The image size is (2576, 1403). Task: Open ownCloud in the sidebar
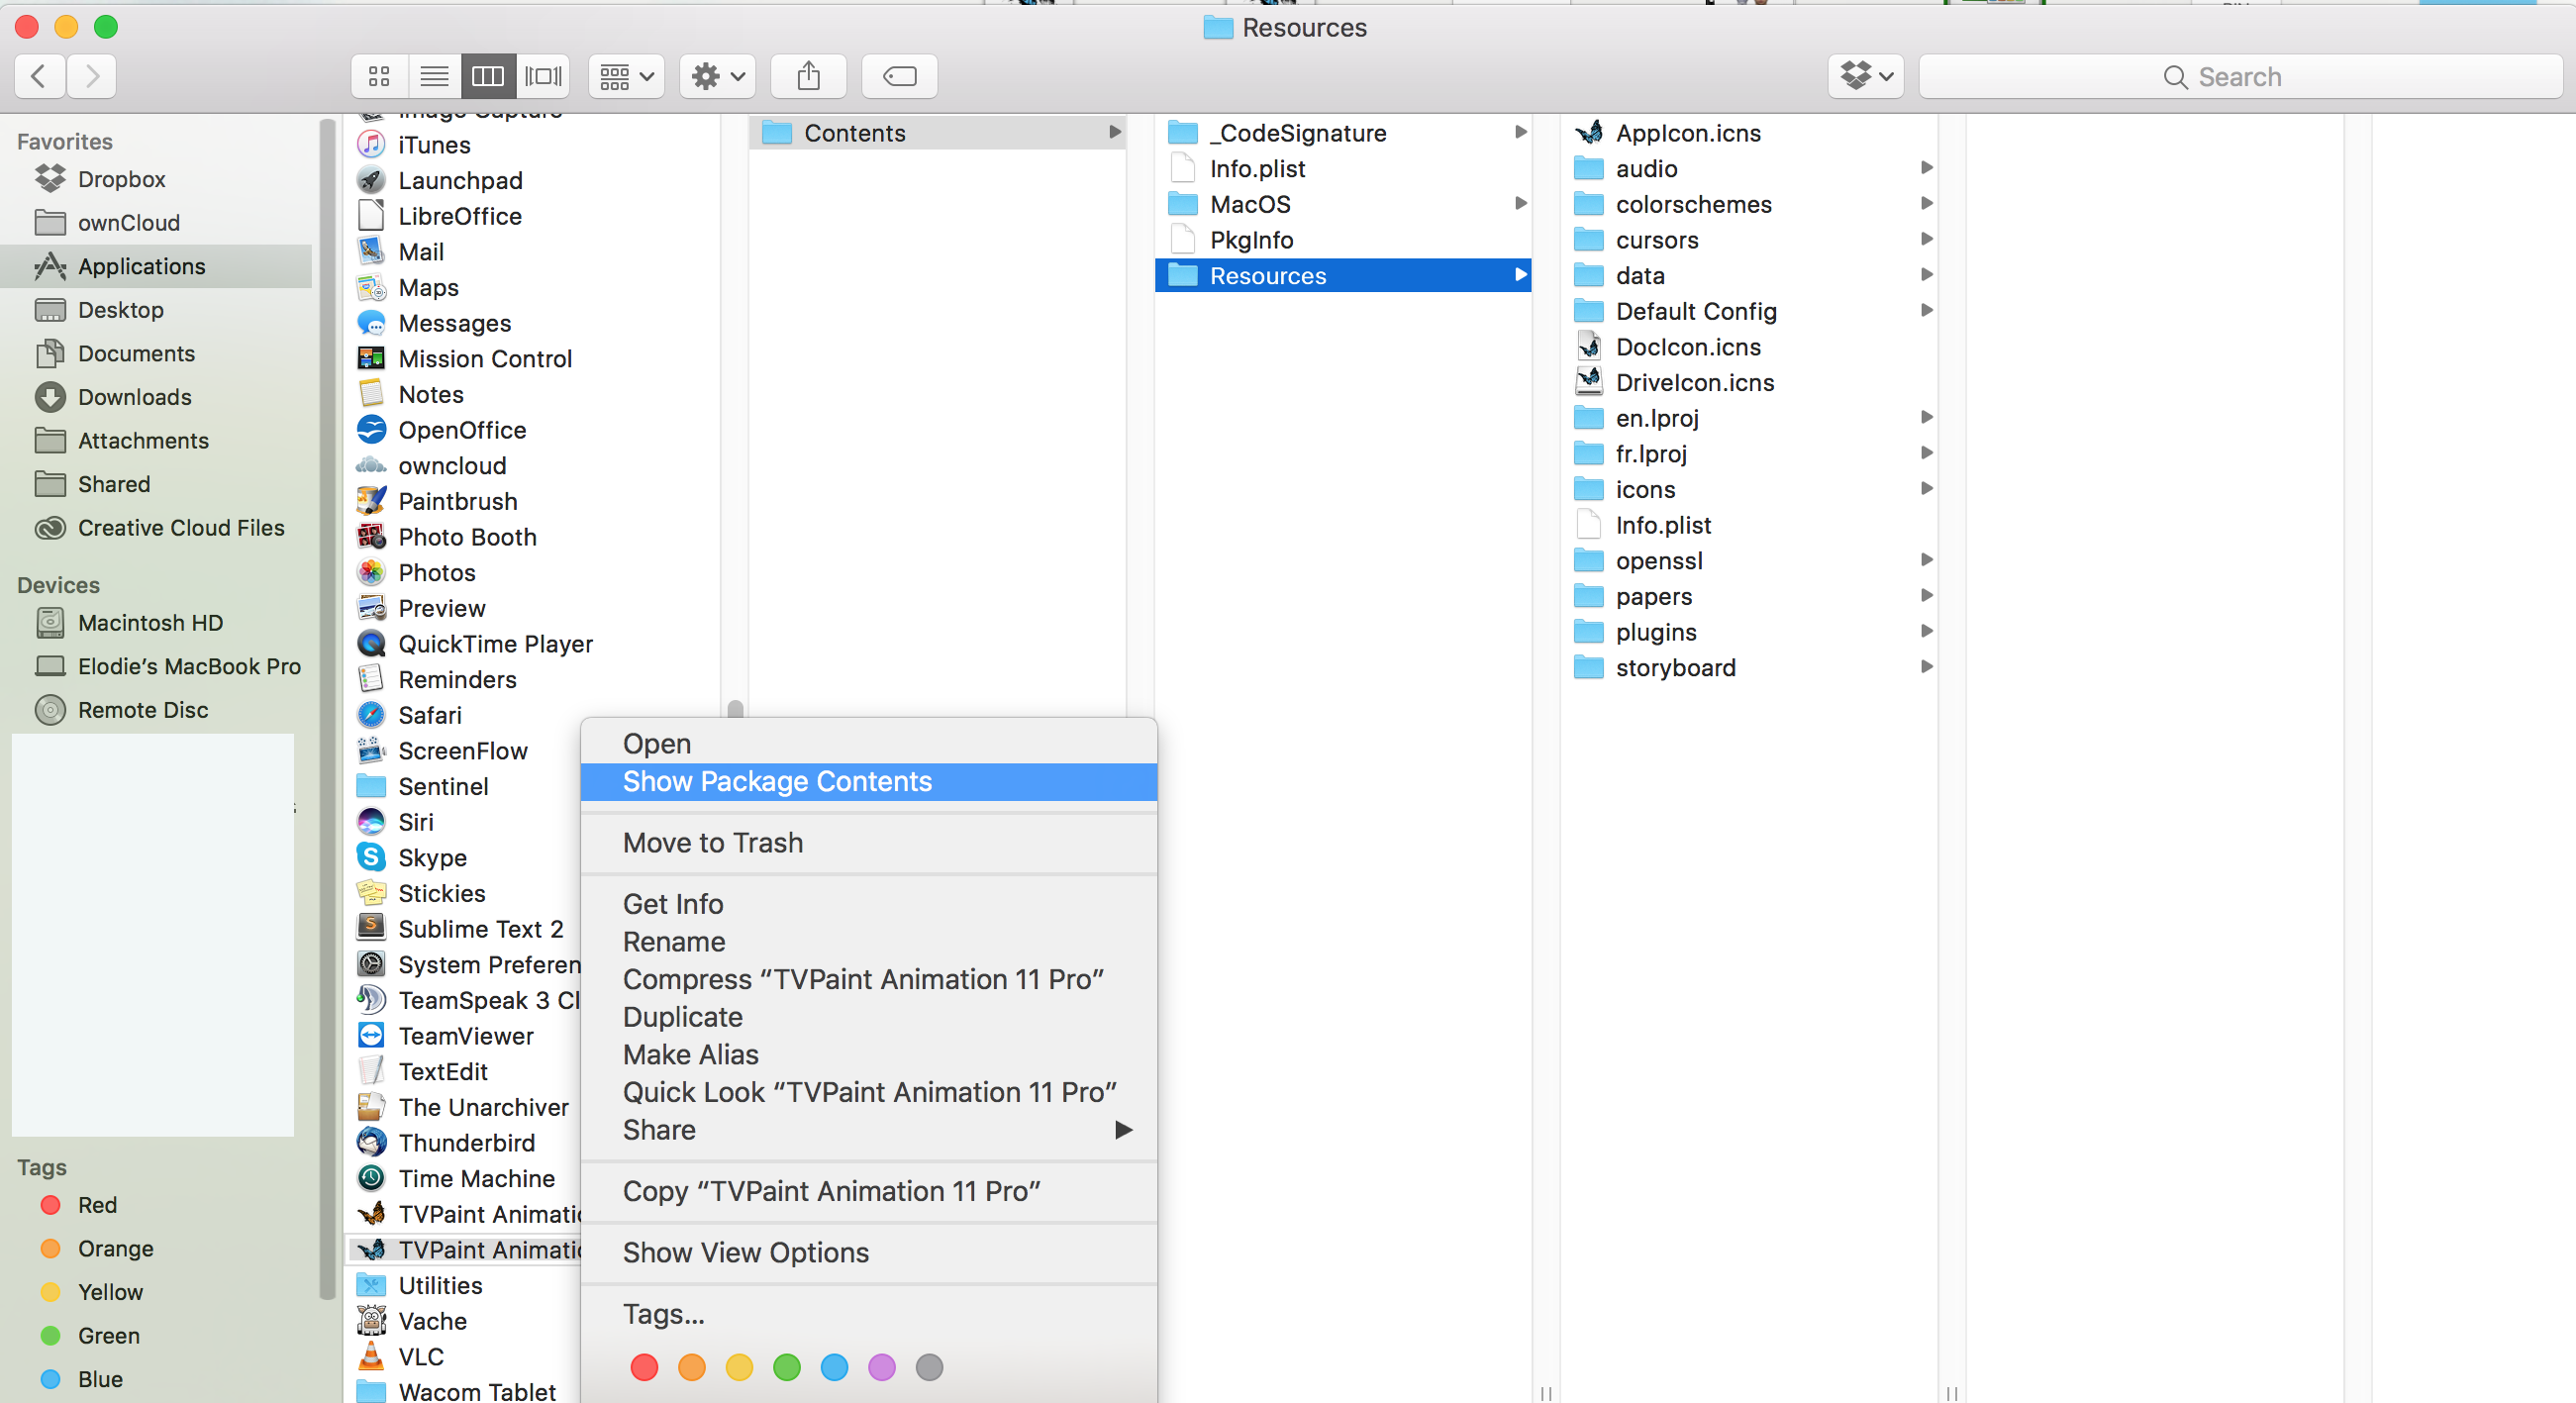(x=156, y=222)
